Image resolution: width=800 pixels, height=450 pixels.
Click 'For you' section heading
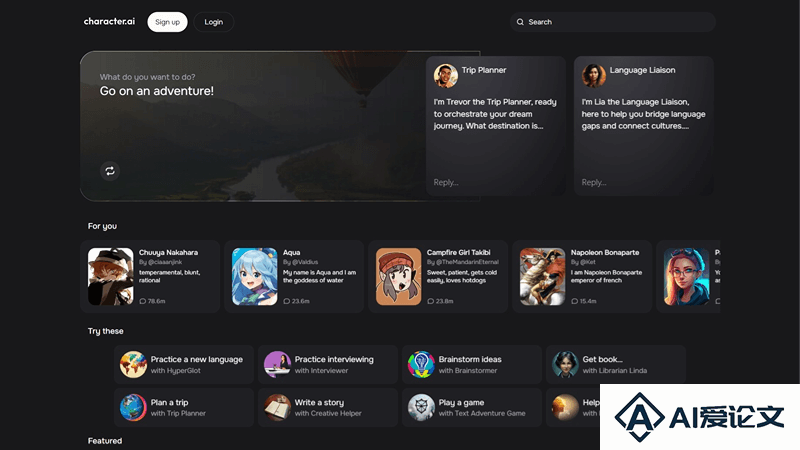102,226
